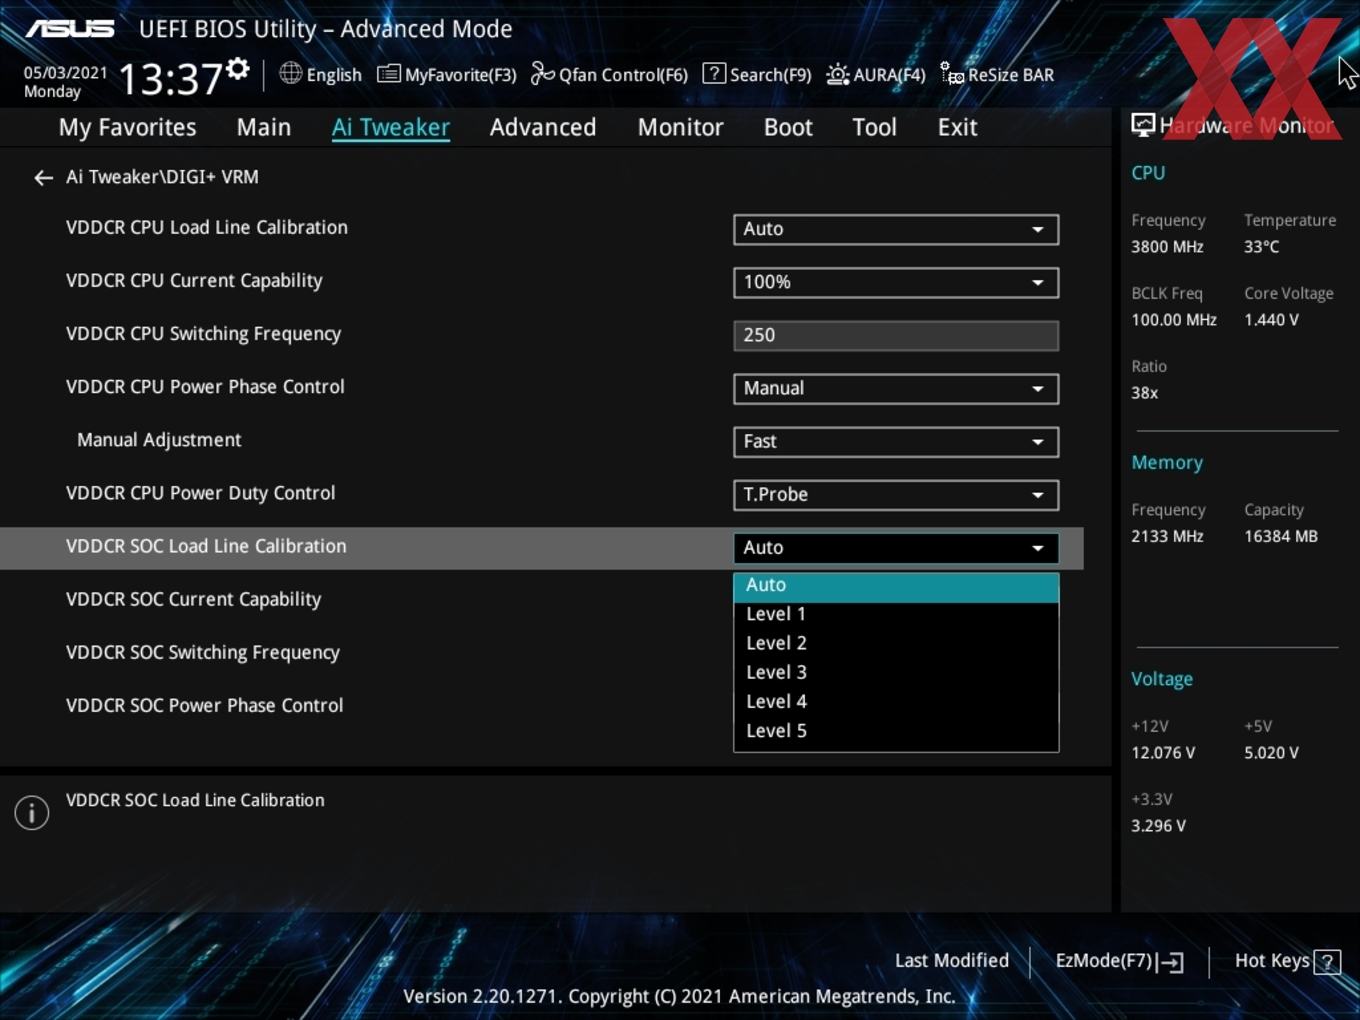Select the VDDCR SOC Current Capability row
Viewport: 1360px width, 1020px height.
pos(193,599)
